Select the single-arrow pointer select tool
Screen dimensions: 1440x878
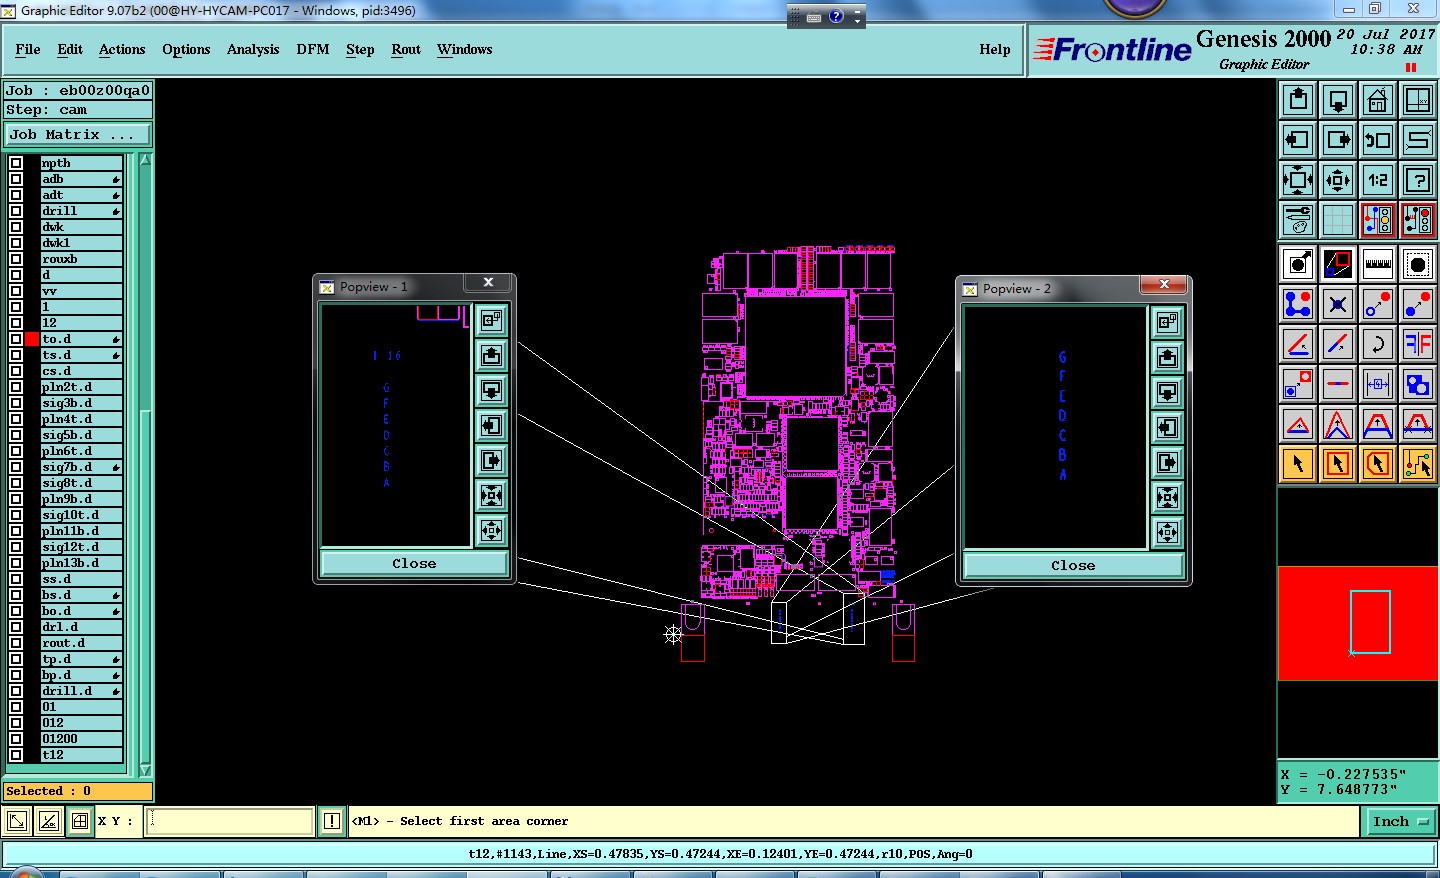[x=1298, y=464]
